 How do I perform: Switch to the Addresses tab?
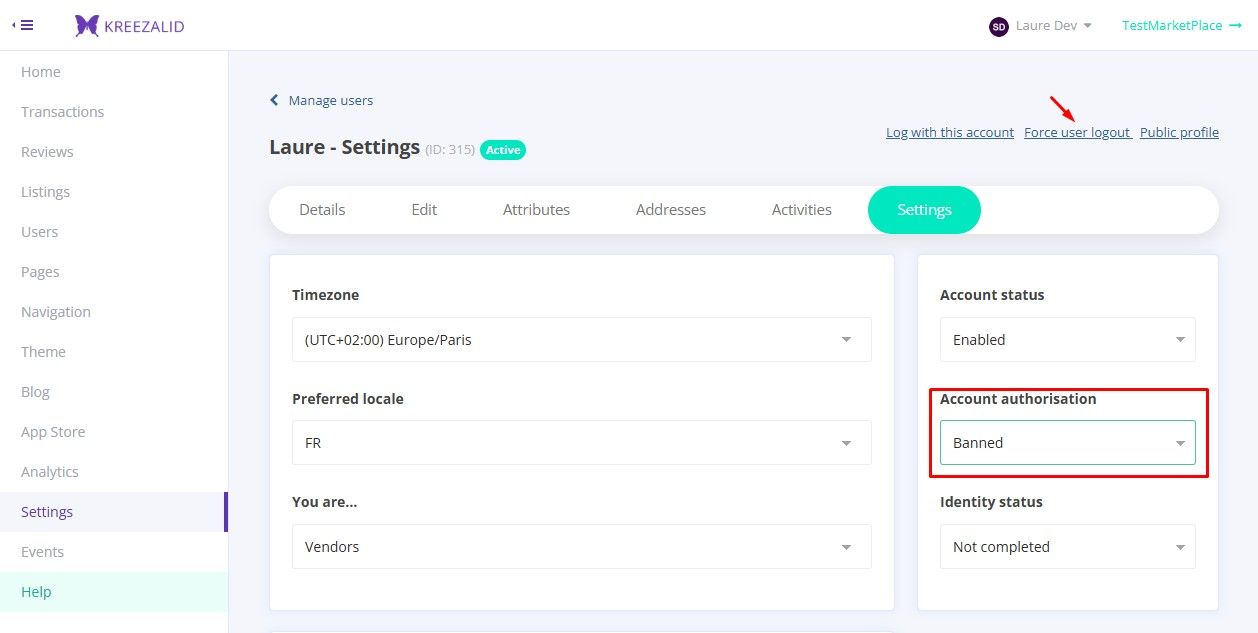click(671, 210)
